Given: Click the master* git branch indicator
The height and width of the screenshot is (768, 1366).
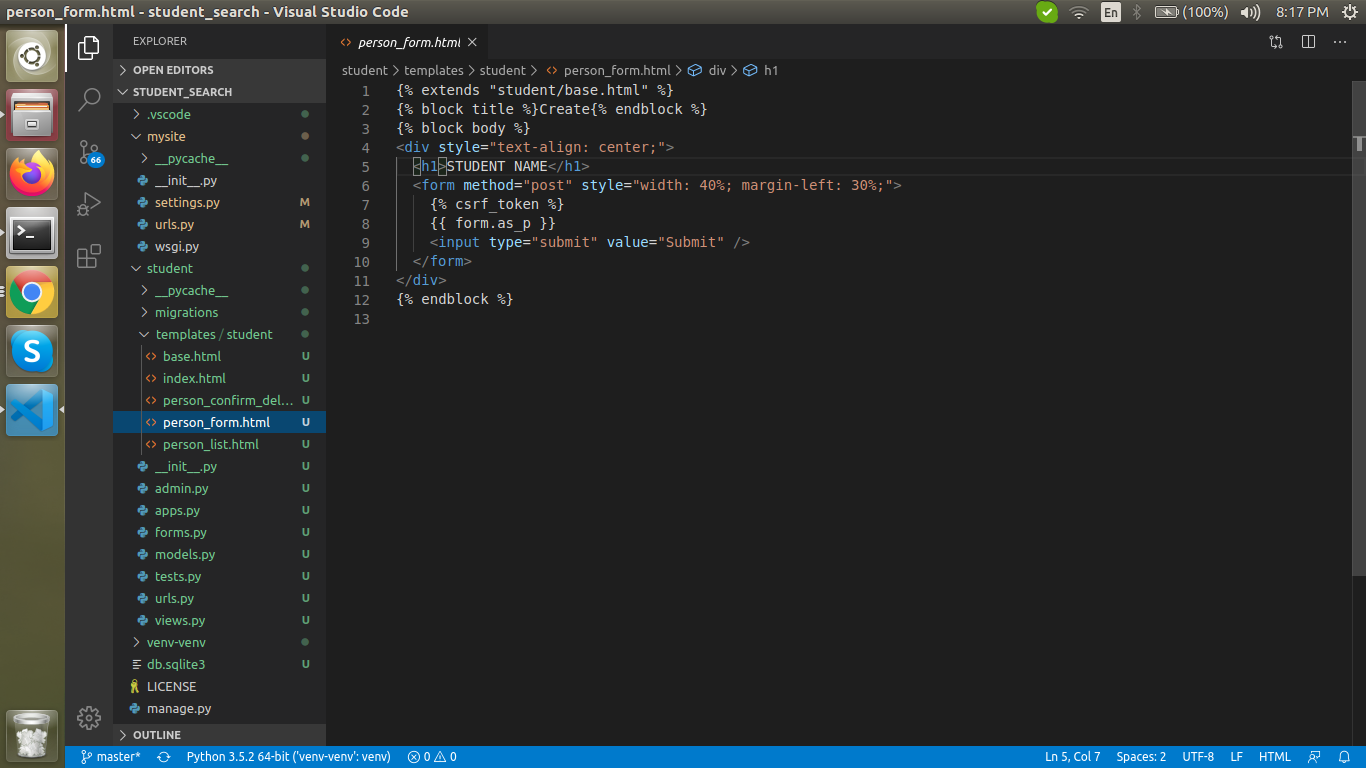Looking at the screenshot, I should click(111, 757).
